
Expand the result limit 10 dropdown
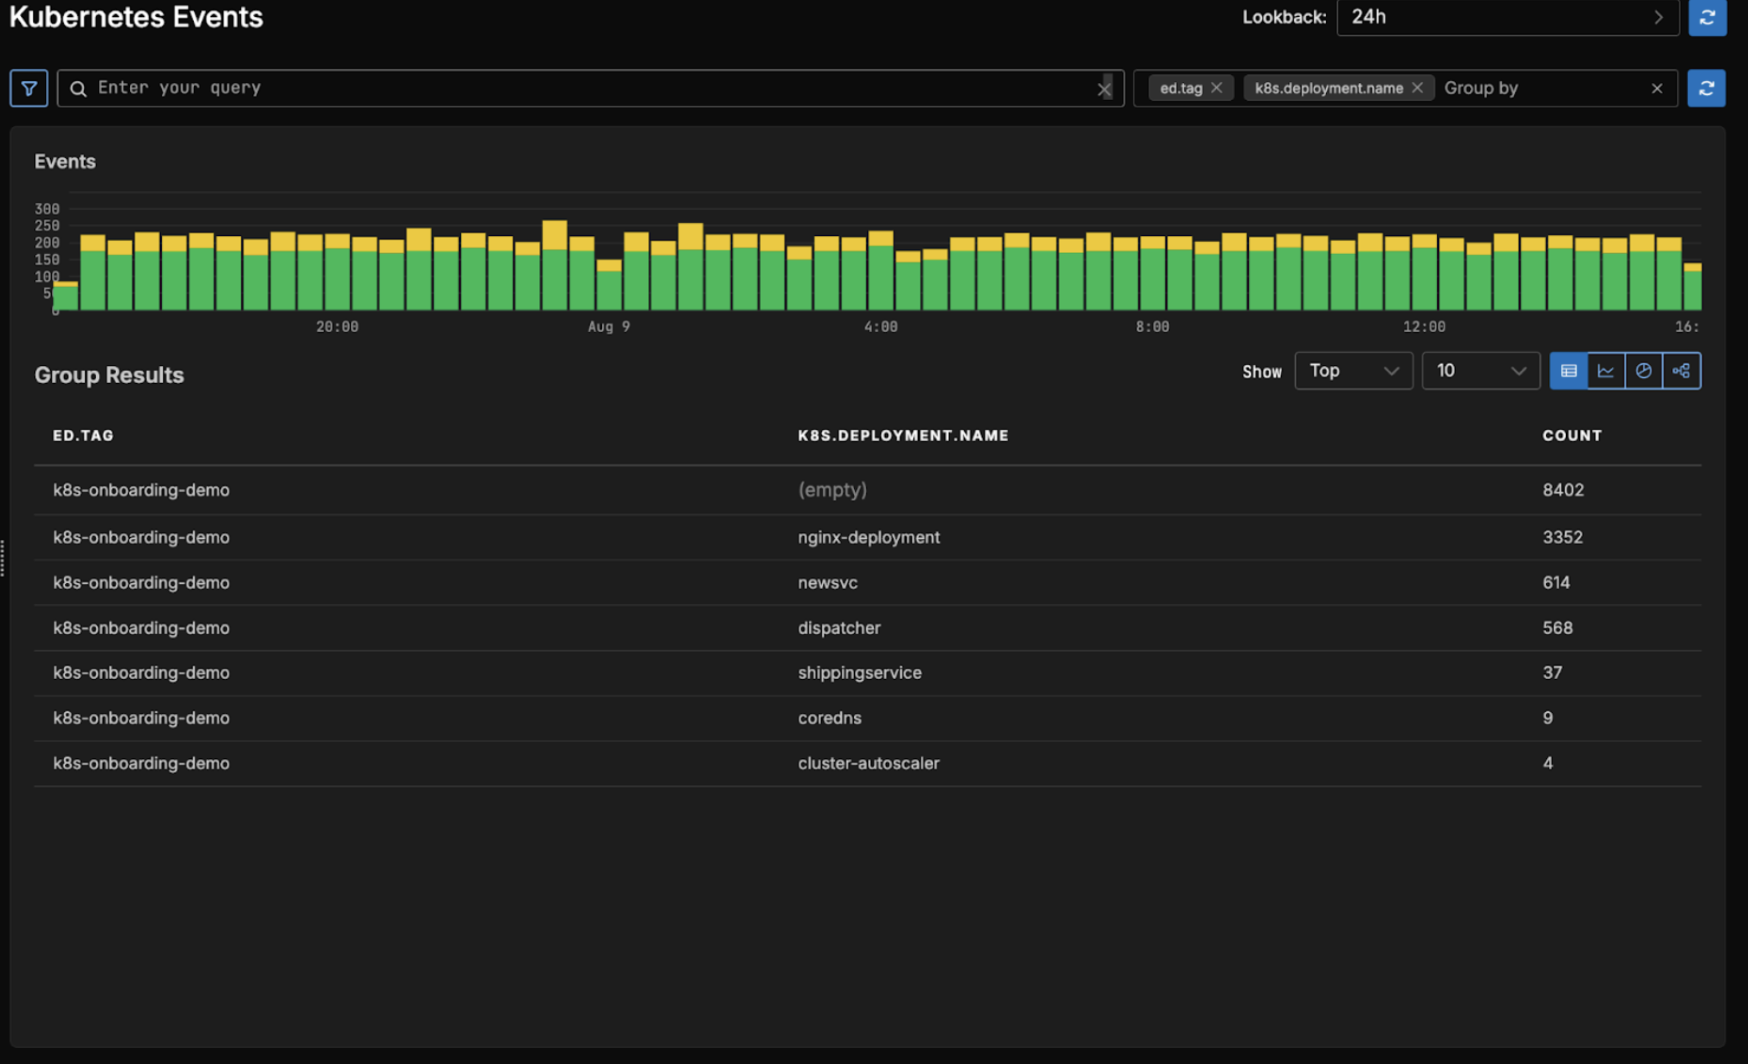(1480, 371)
